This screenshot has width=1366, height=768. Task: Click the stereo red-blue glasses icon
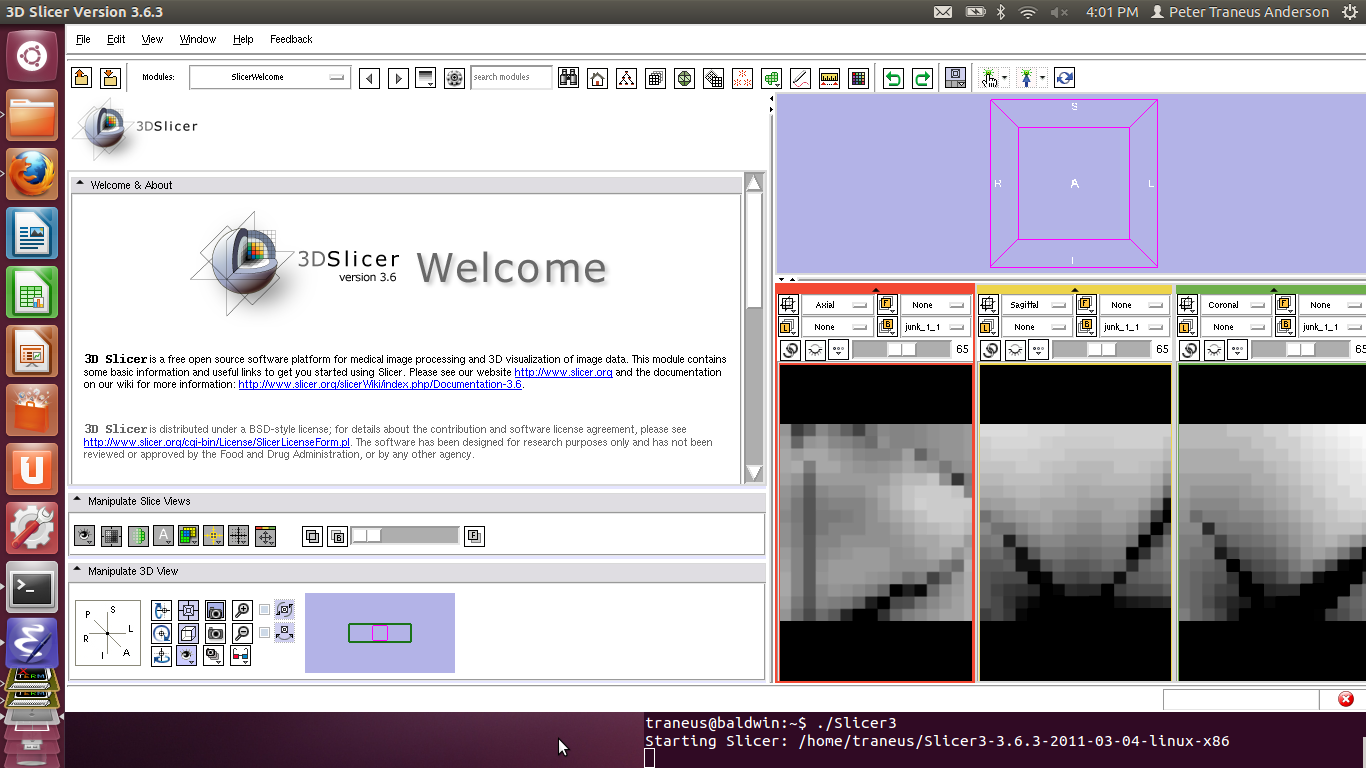coord(240,656)
